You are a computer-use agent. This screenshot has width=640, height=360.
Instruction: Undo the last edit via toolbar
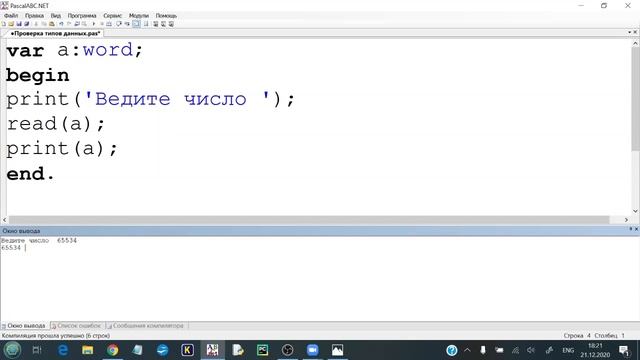tap(61, 24)
